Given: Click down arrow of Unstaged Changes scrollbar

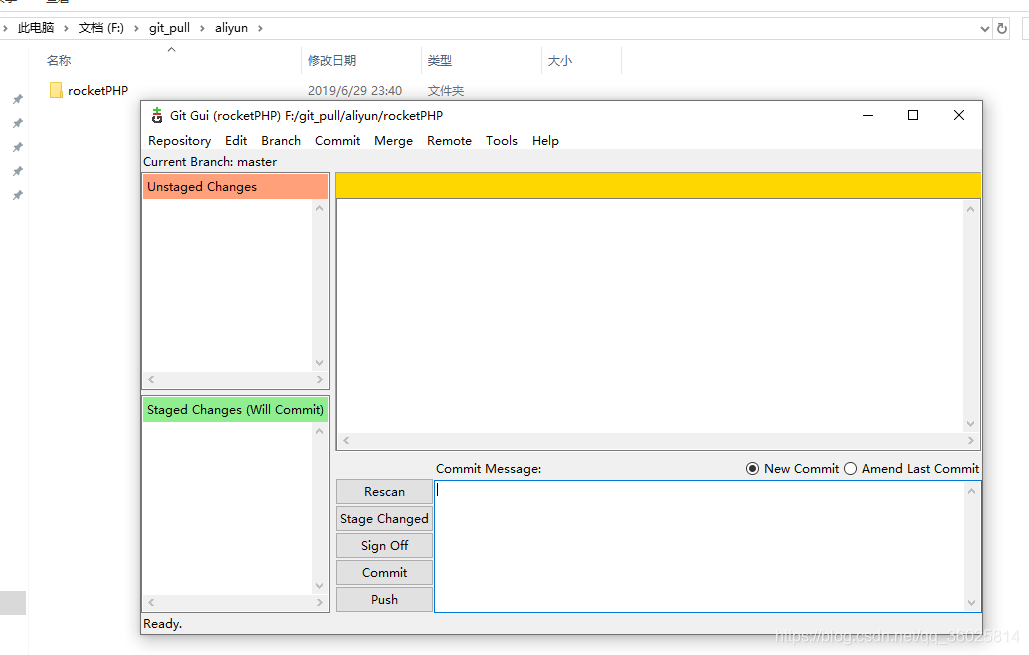Looking at the screenshot, I should [x=320, y=362].
